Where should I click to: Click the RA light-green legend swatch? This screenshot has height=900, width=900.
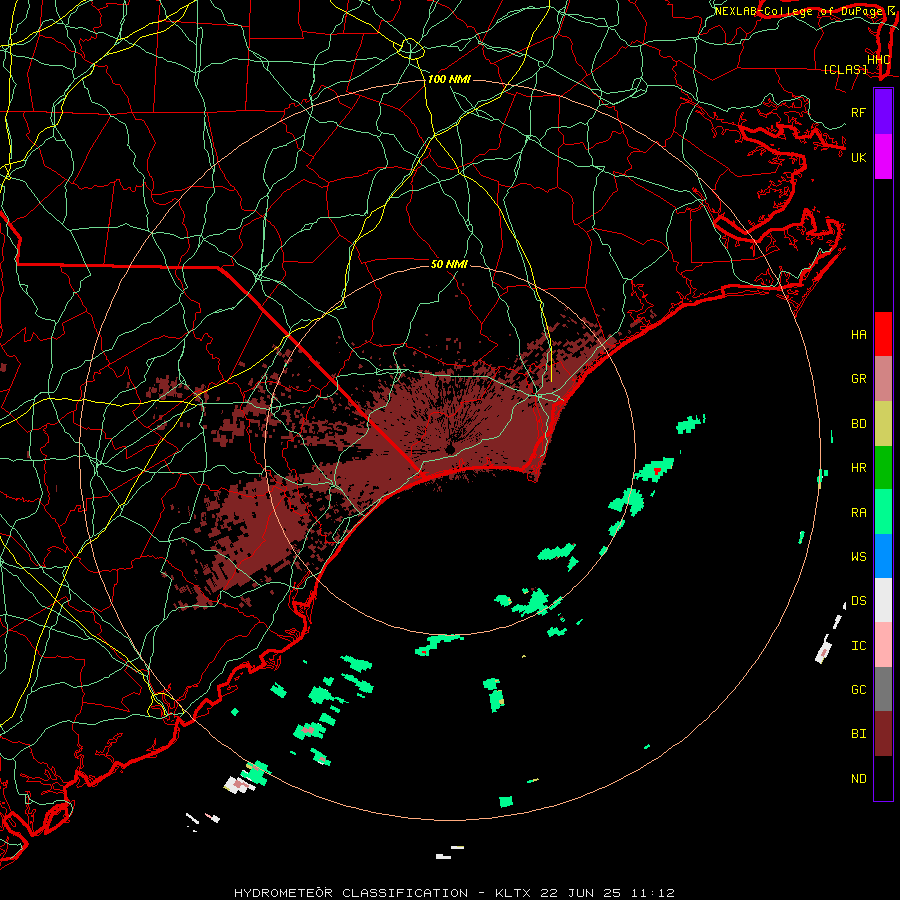pos(883,512)
